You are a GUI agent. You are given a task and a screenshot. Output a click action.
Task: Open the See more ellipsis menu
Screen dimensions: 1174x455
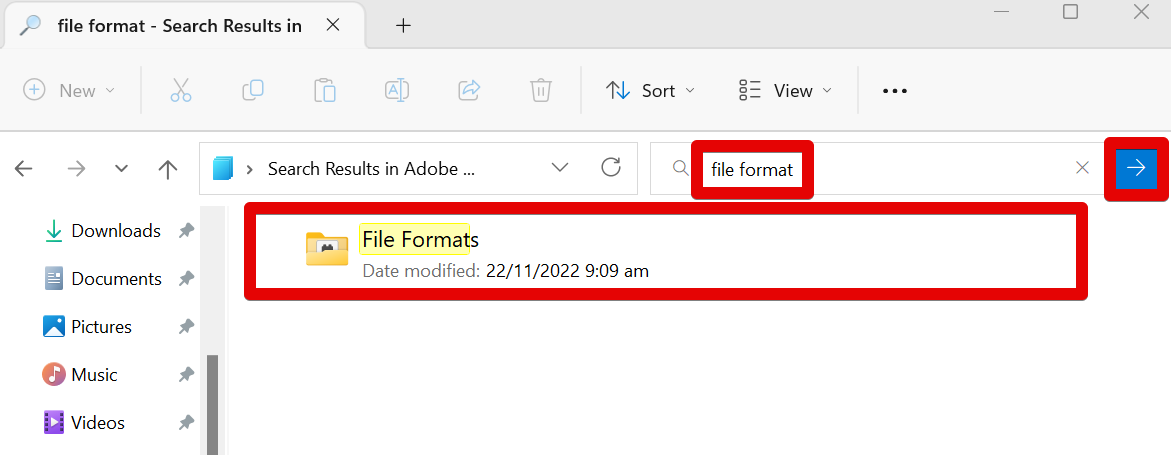point(894,90)
